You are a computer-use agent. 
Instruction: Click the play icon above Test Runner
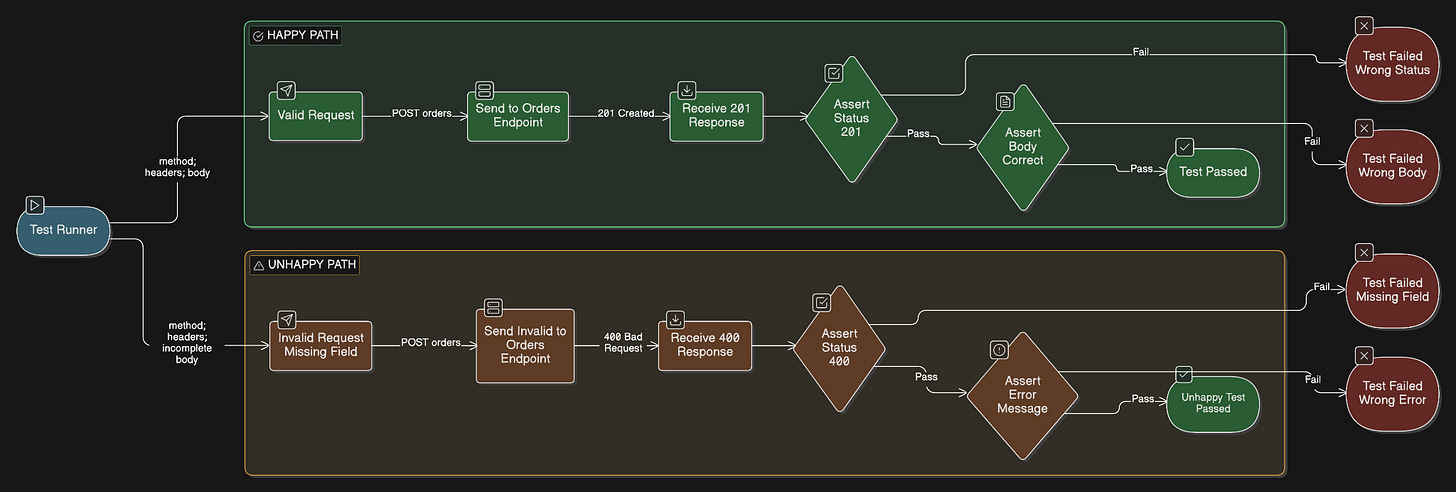[35, 205]
